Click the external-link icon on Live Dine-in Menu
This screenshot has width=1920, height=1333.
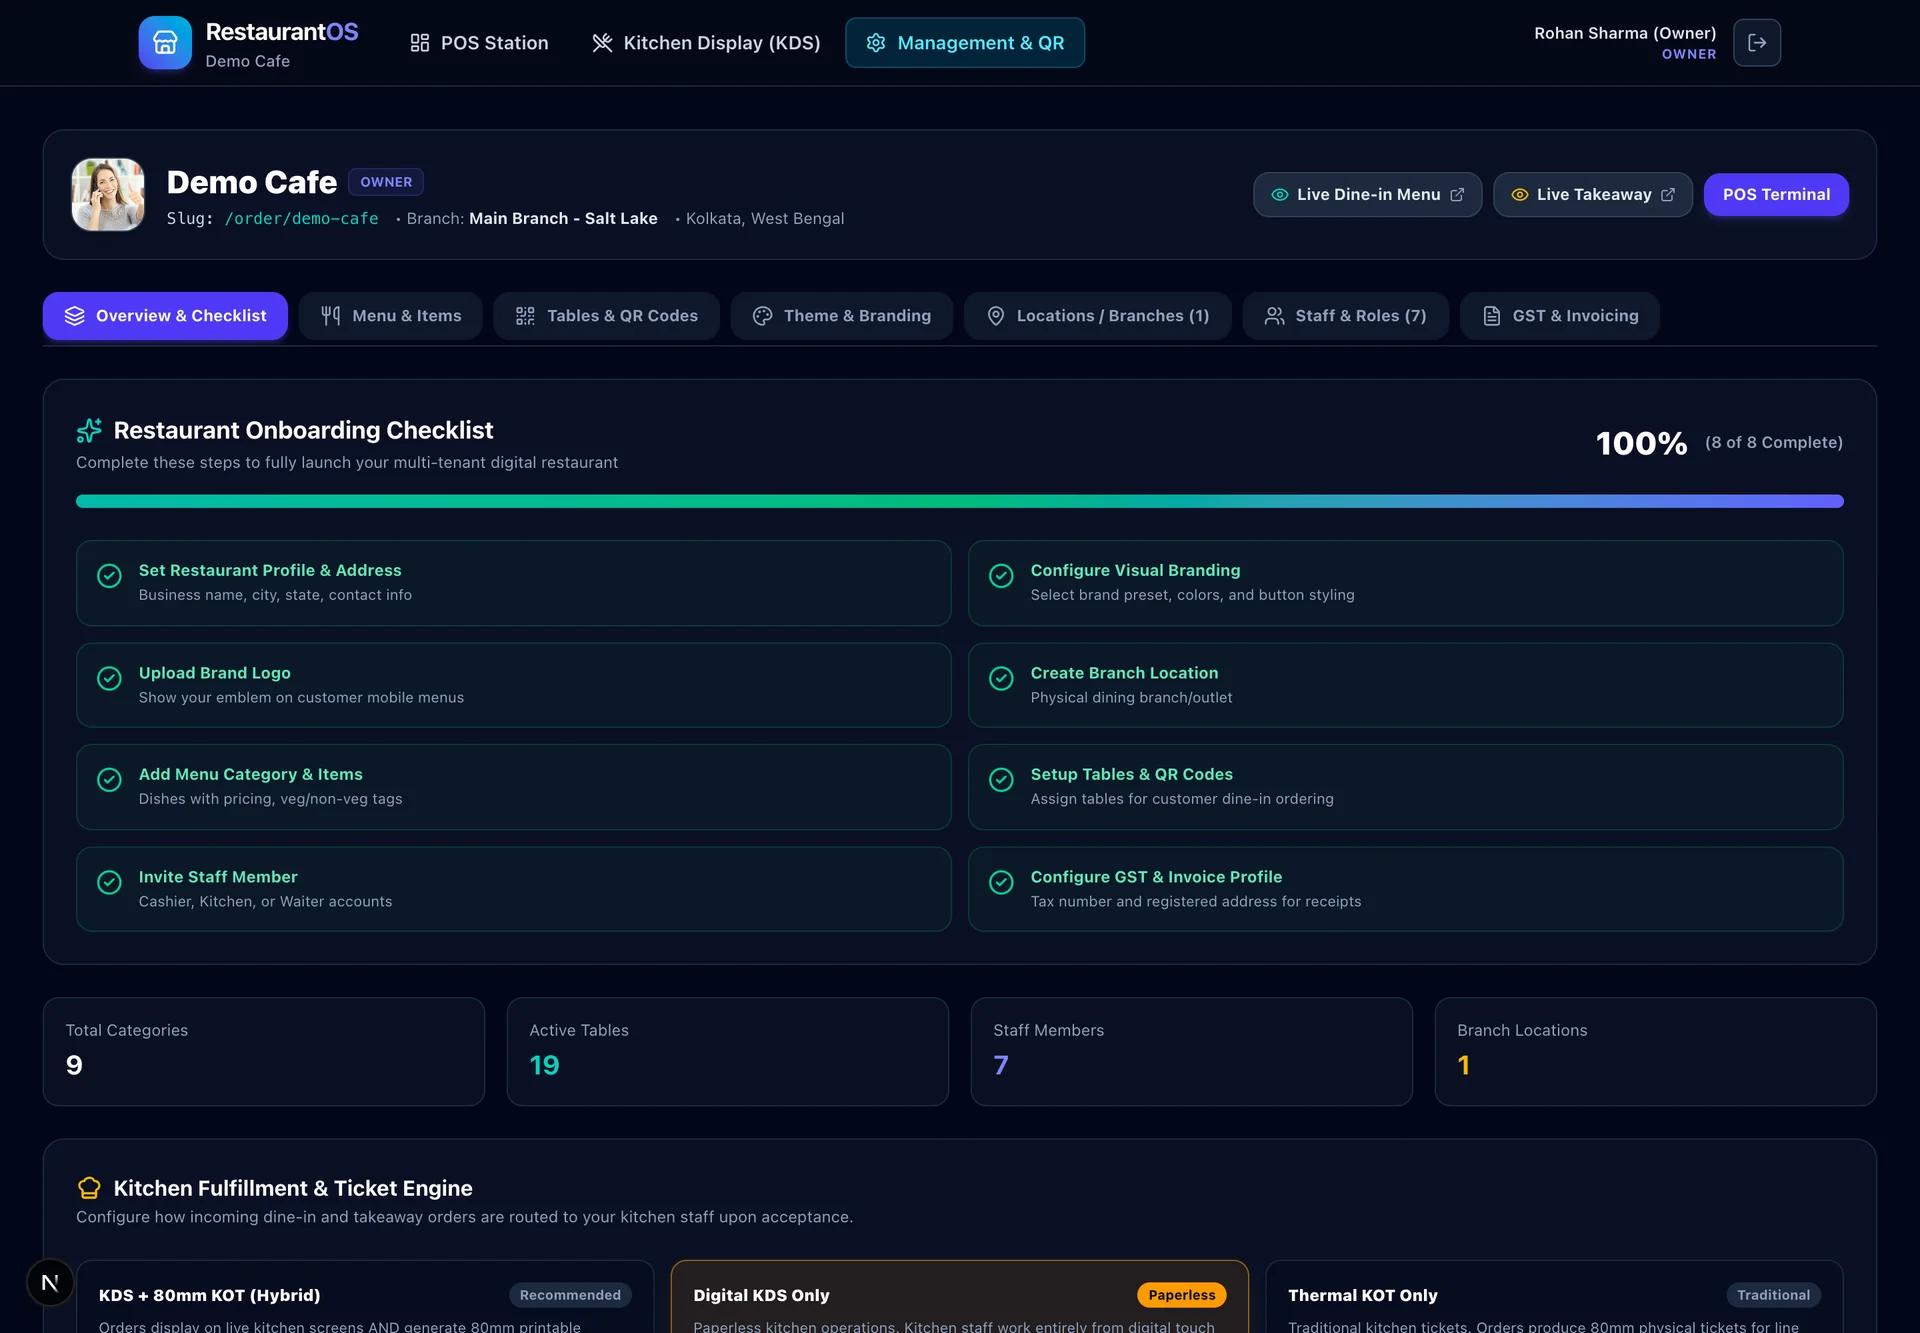(1457, 195)
